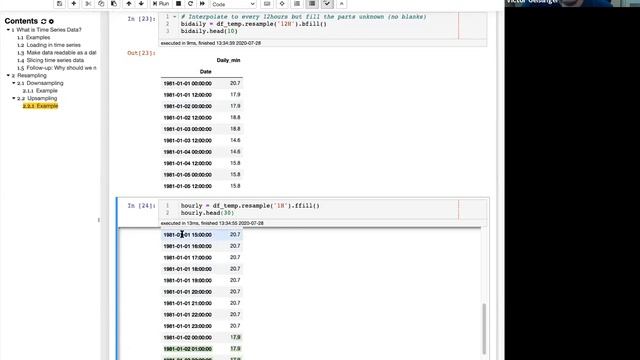Cut the selected cell with scissors icon
640x360 pixels.
88,4
